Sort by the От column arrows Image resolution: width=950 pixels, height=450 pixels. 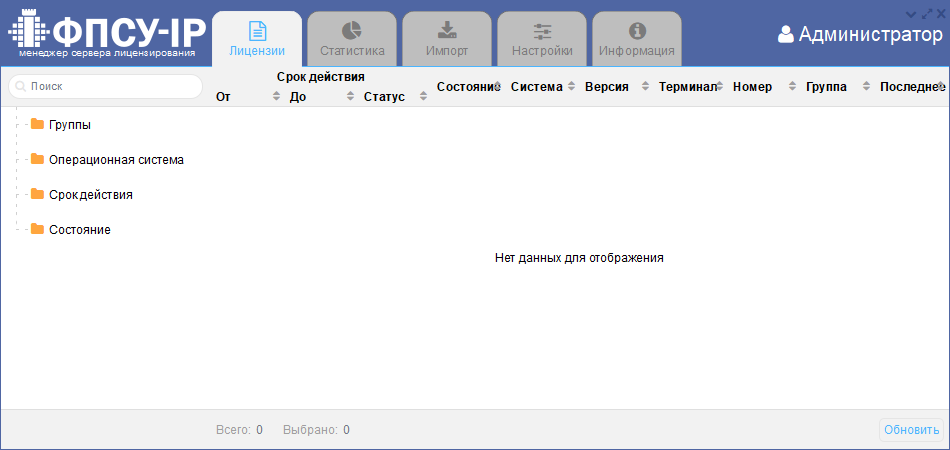[277, 97]
